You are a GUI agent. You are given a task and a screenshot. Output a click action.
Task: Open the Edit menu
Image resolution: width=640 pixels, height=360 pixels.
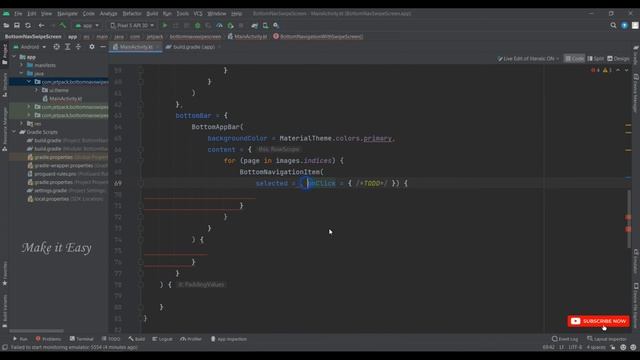pyautogui.click(x=32, y=13)
